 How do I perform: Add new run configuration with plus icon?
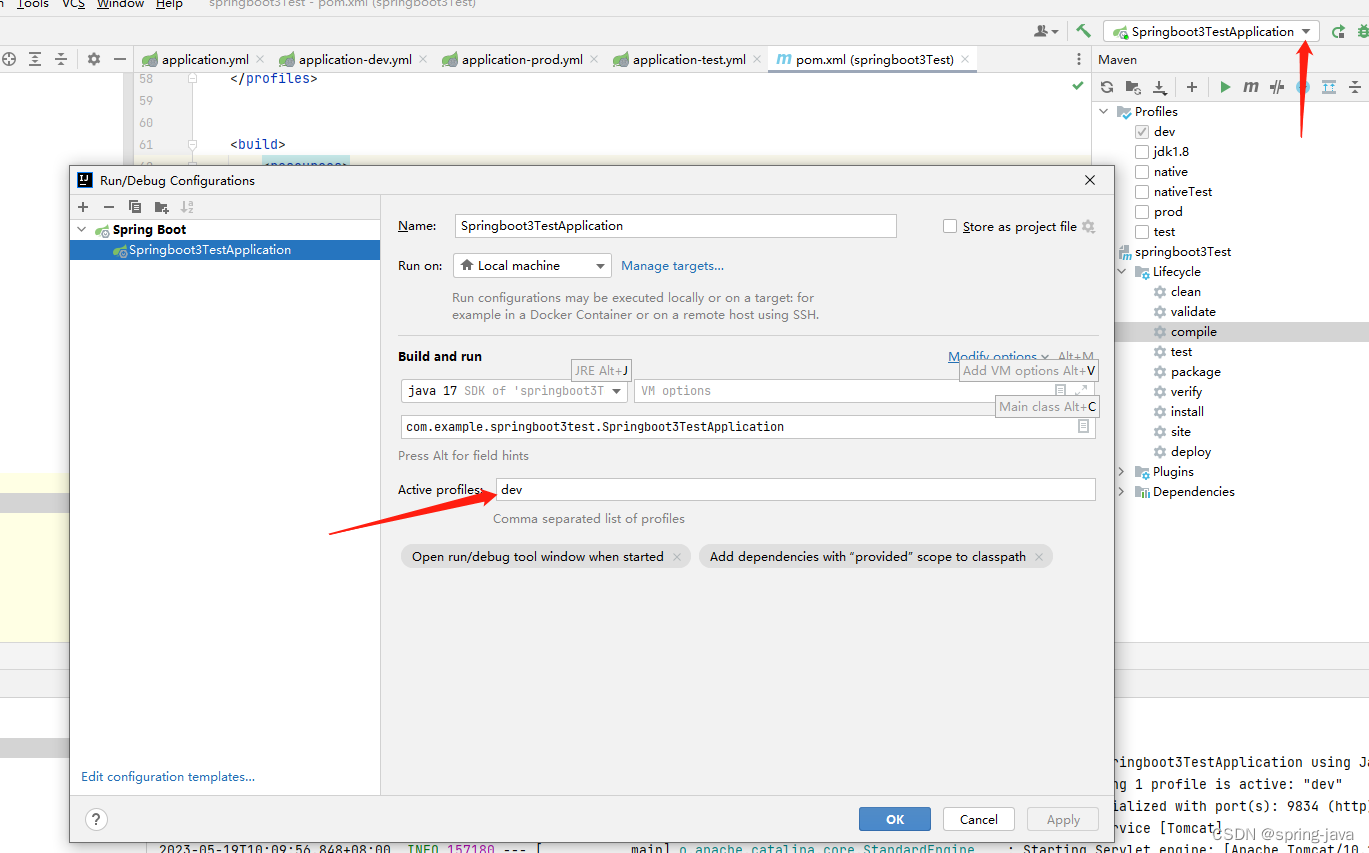(83, 207)
